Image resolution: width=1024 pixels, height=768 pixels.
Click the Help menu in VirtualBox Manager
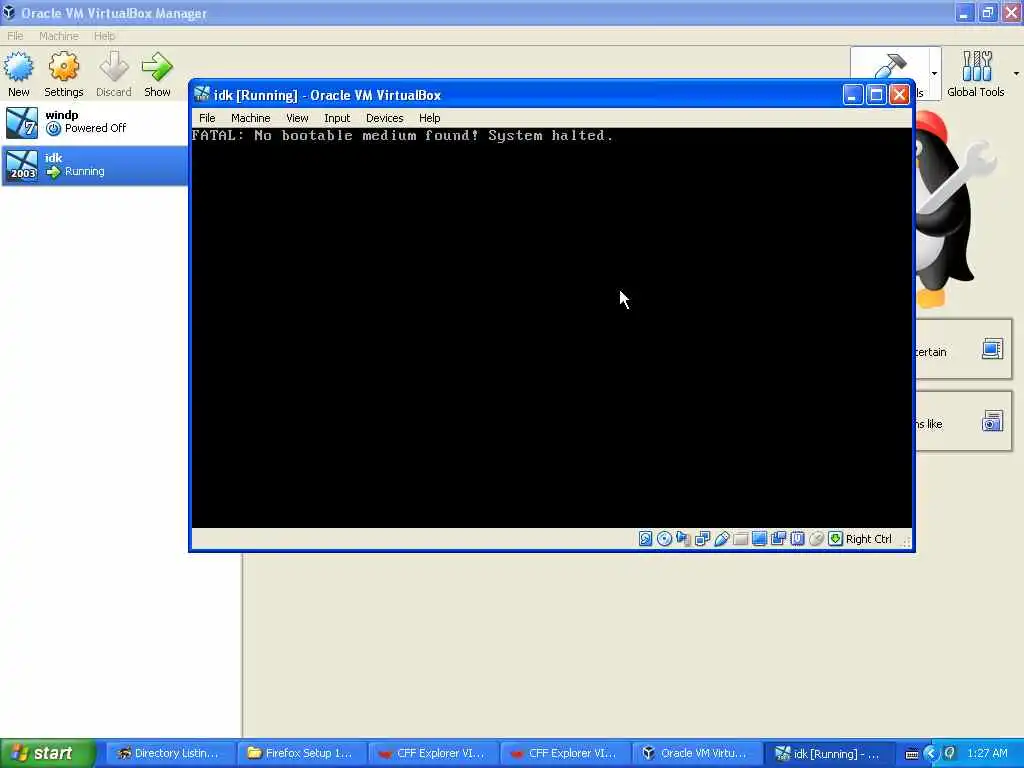click(104, 36)
